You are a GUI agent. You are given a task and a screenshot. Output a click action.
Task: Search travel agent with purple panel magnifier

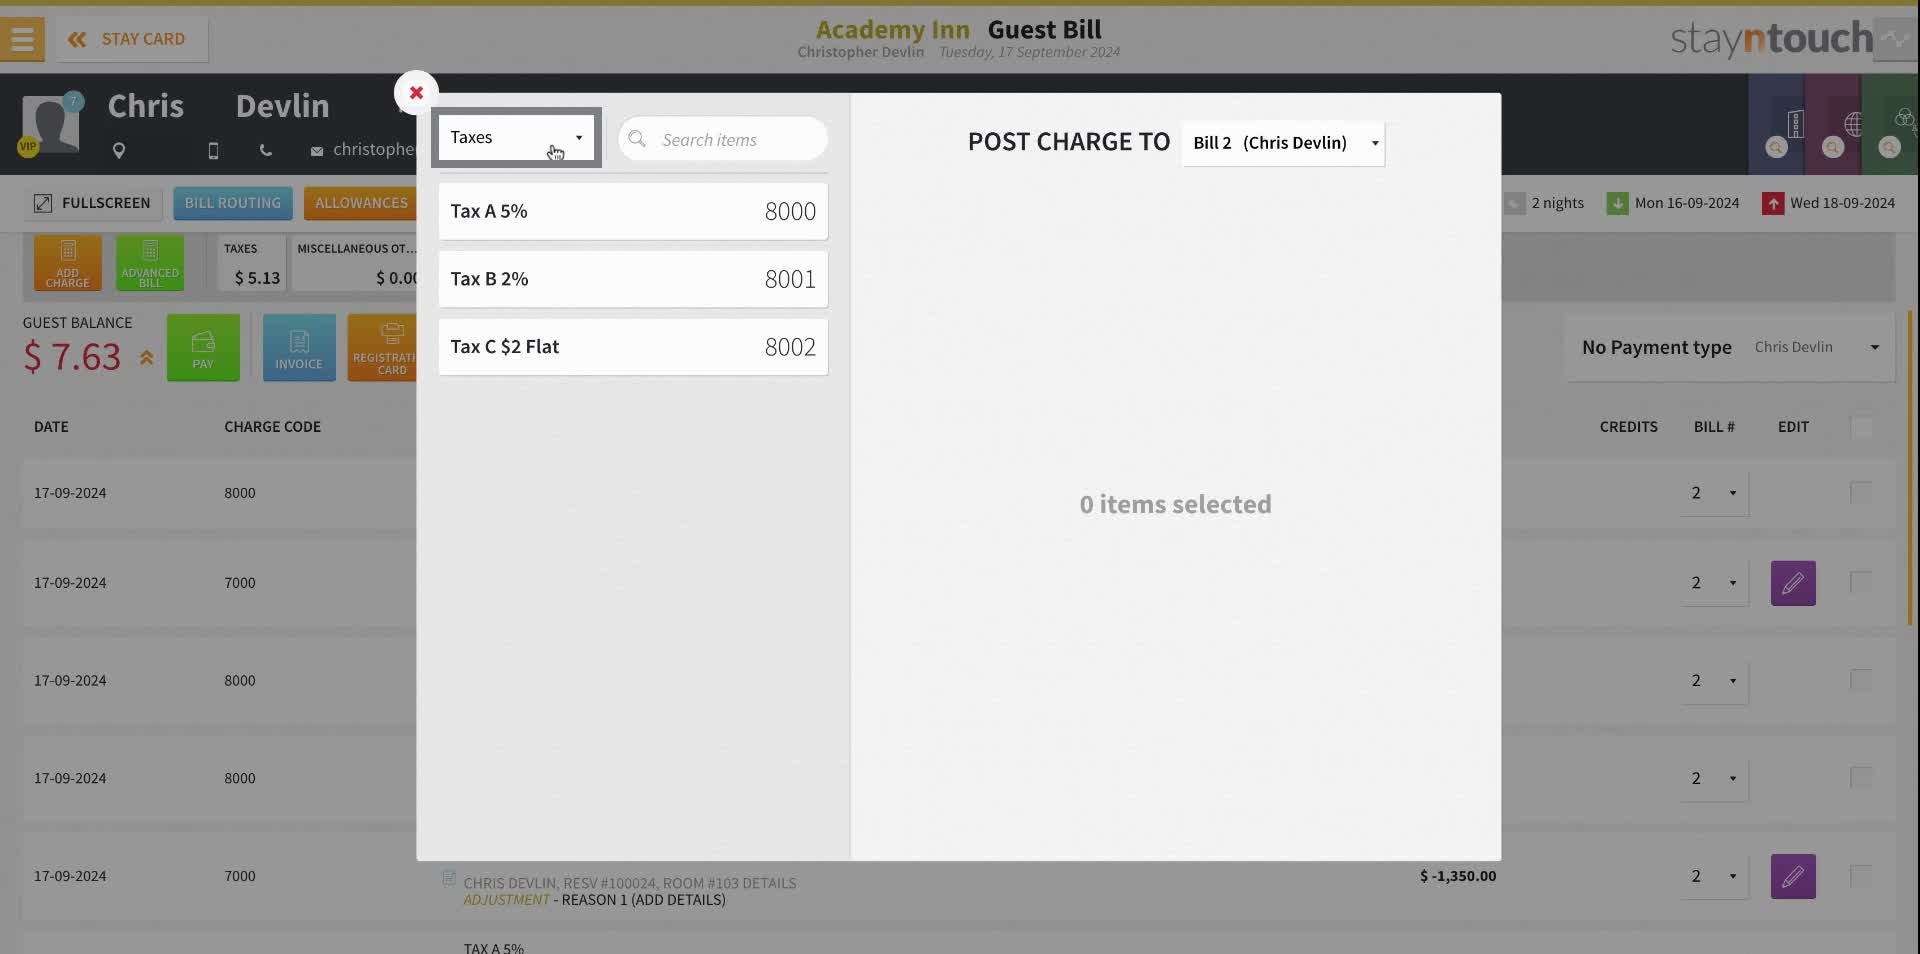click(x=1833, y=147)
